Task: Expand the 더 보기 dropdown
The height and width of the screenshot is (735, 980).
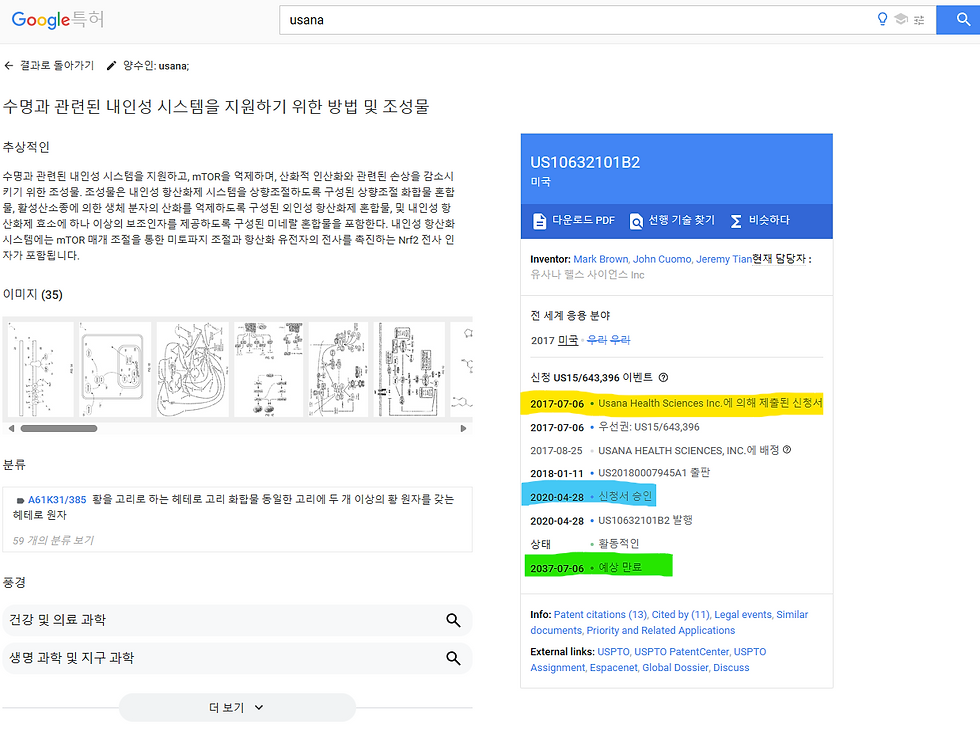Action: (237, 708)
